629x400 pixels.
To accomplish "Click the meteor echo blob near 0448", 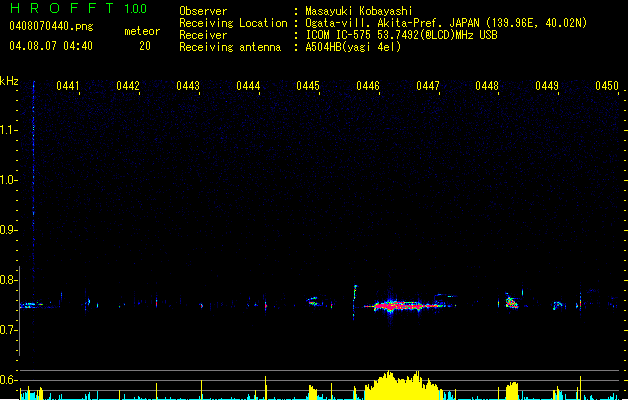I will [x=511, y=302].
